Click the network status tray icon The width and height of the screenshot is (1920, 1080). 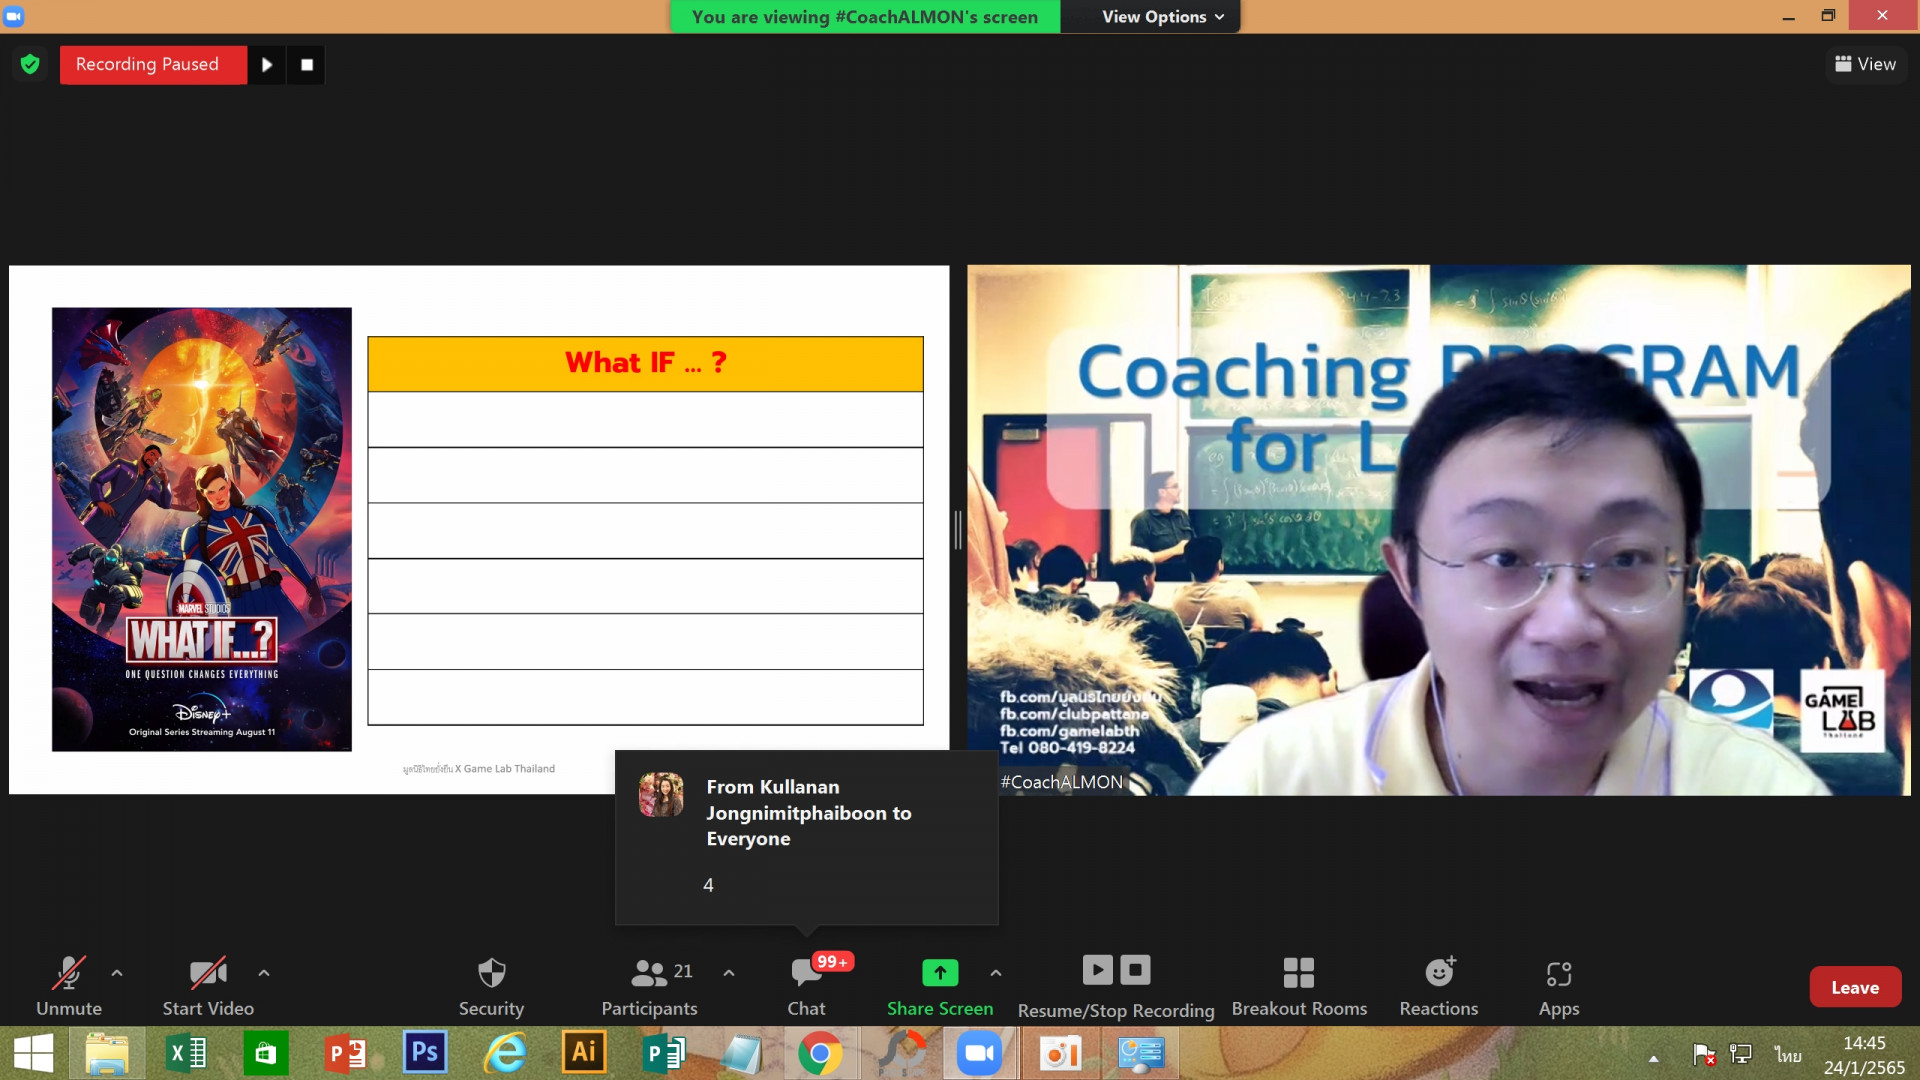click(x=1741, y=1054)
